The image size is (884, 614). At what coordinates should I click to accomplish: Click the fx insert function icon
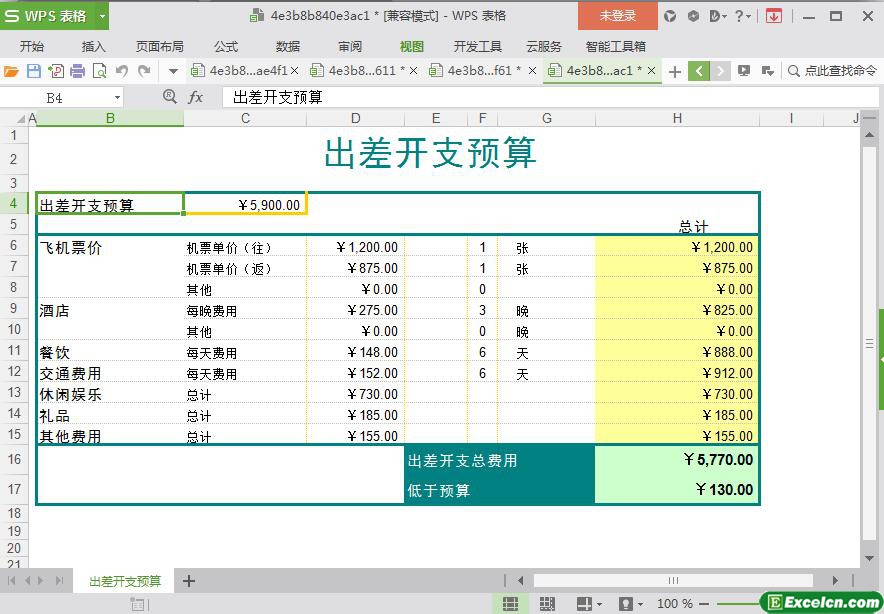point(196,97)
